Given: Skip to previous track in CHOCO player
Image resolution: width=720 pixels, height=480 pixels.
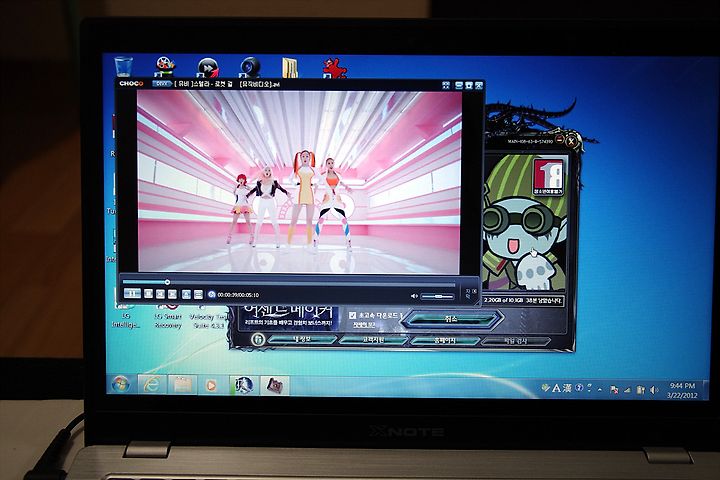Looking at the screenshot, I should 160,294.
